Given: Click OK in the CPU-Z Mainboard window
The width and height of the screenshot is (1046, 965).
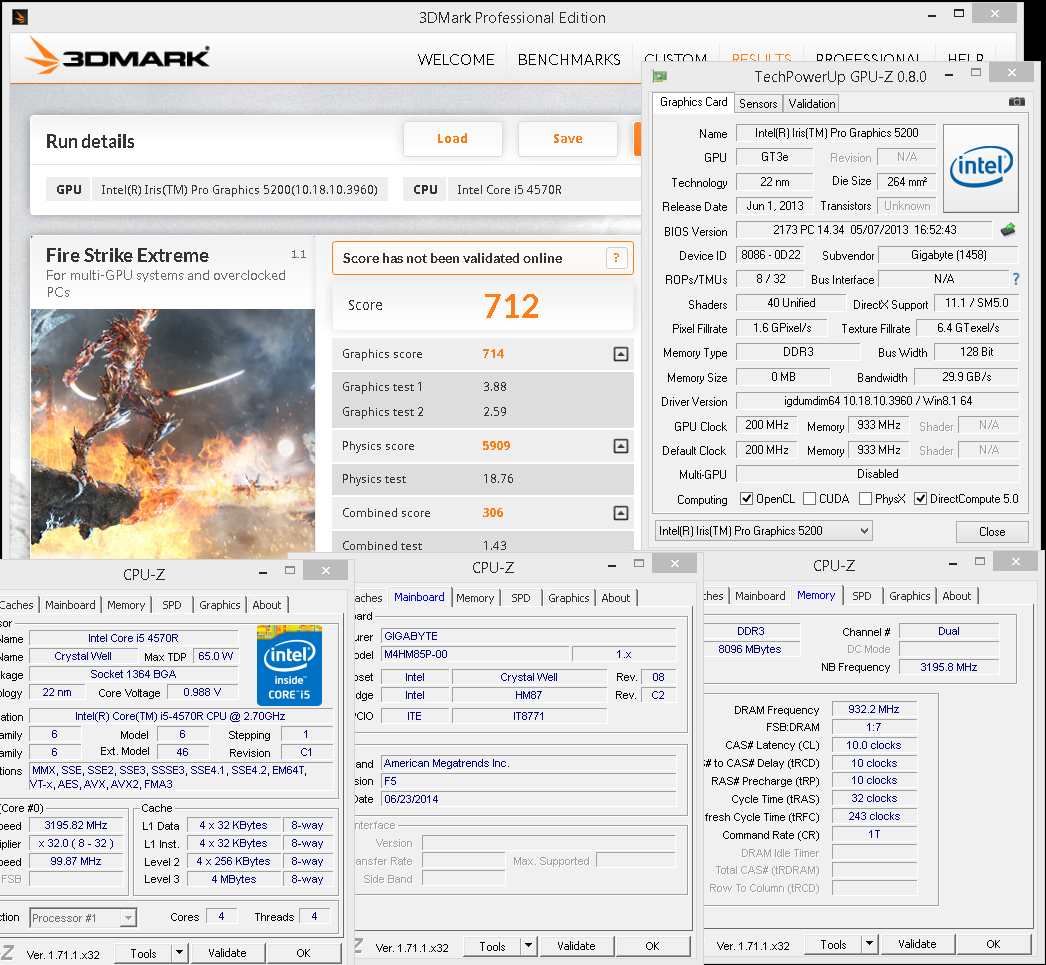Looking at the screenshot, I should click(652, 946).
